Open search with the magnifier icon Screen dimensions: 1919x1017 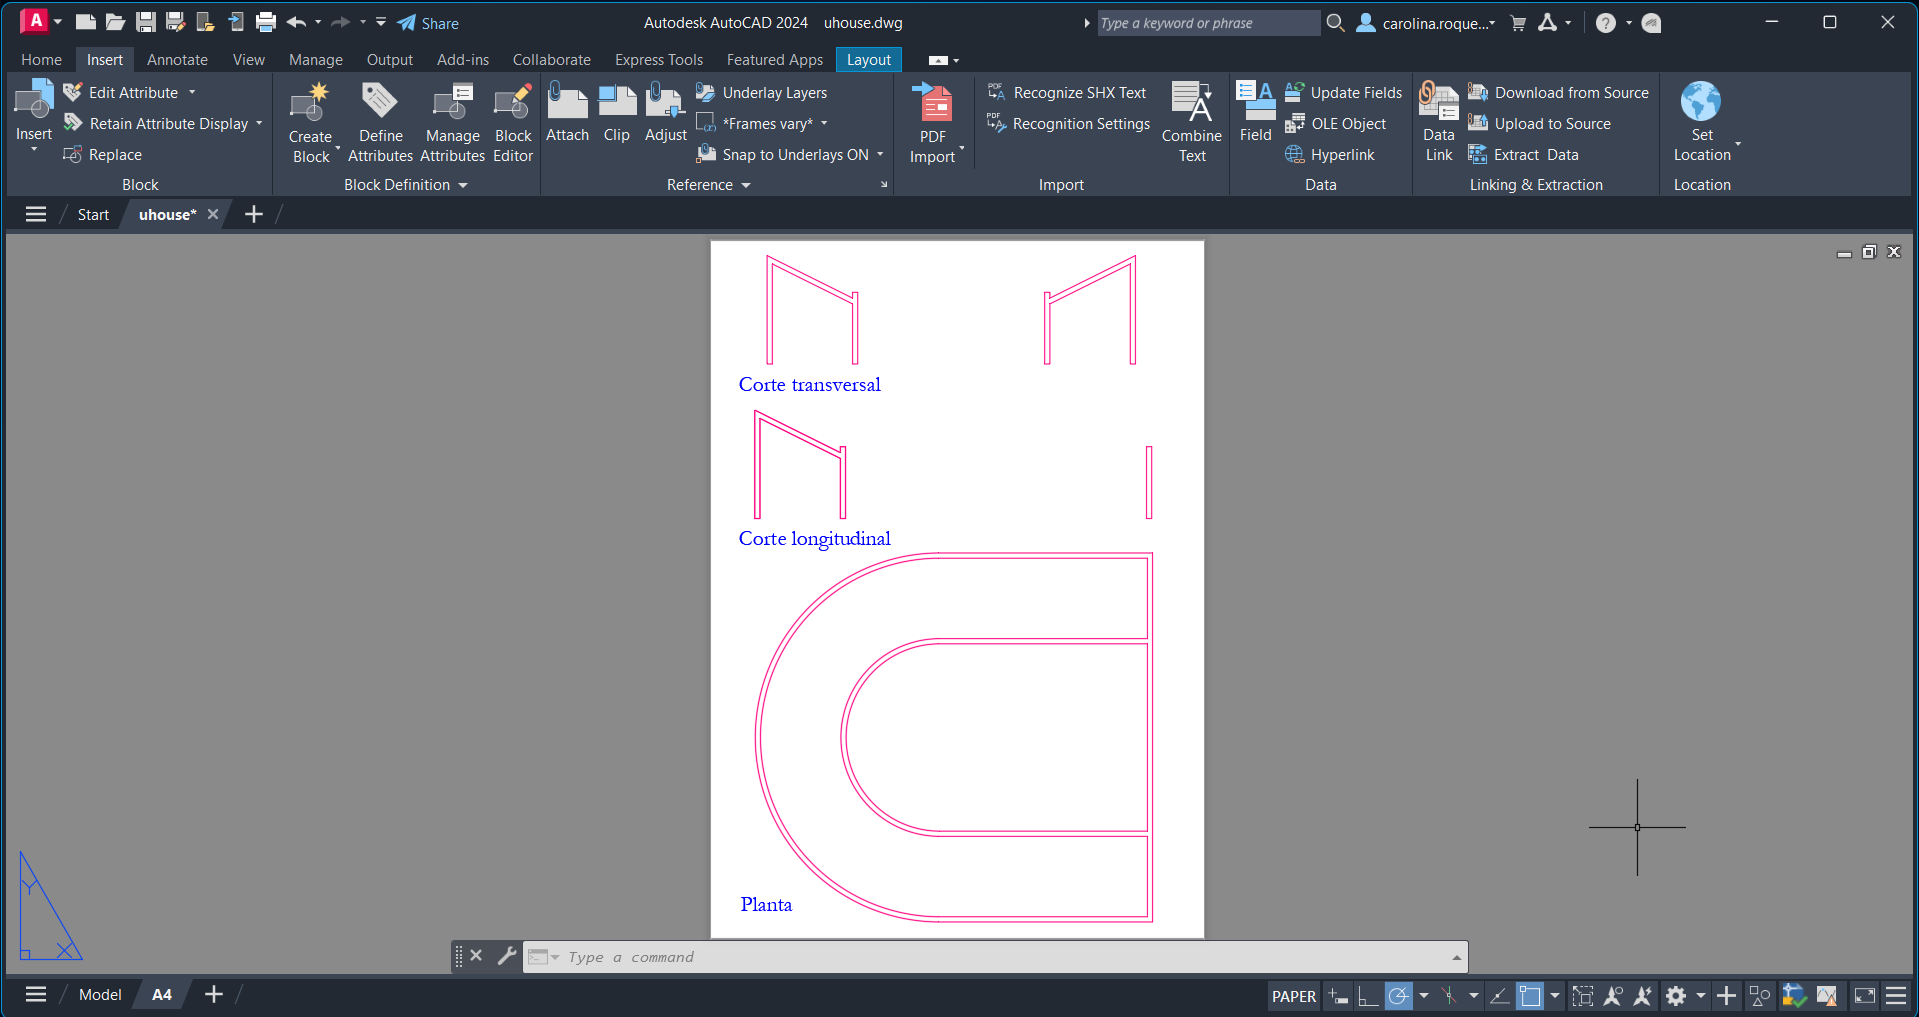click(x=1335, y=22)
